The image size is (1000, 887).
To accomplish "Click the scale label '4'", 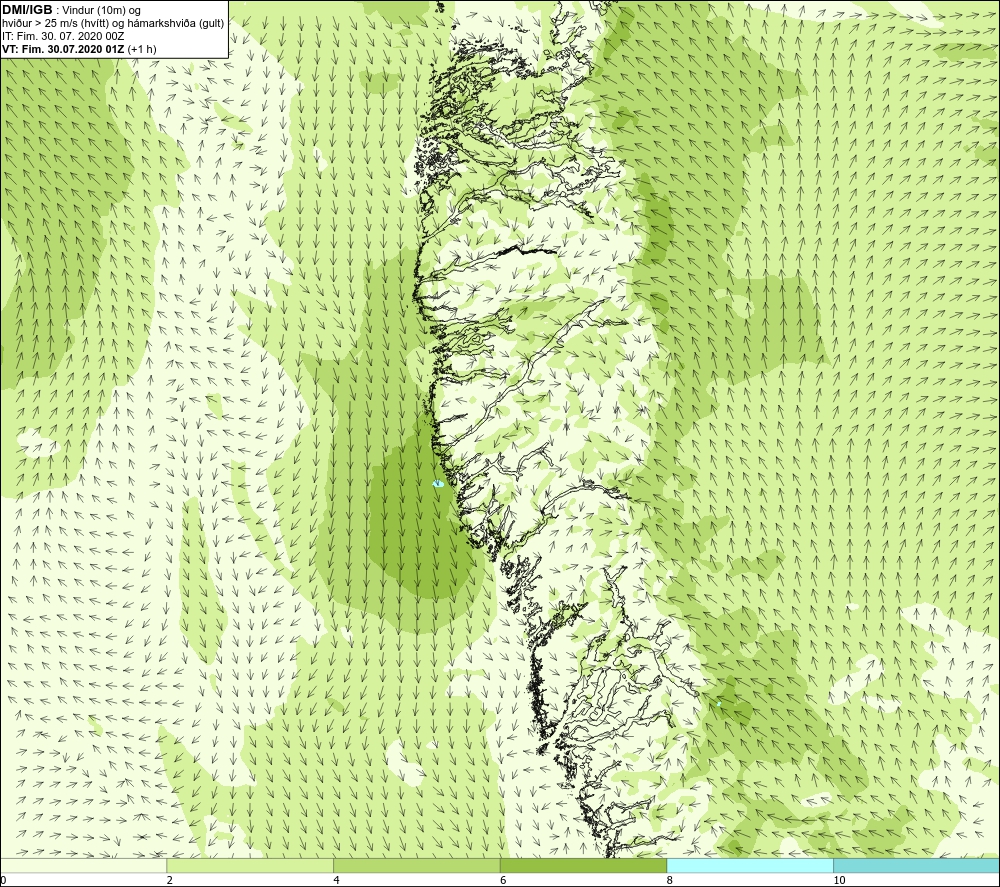I will (337, 881).
